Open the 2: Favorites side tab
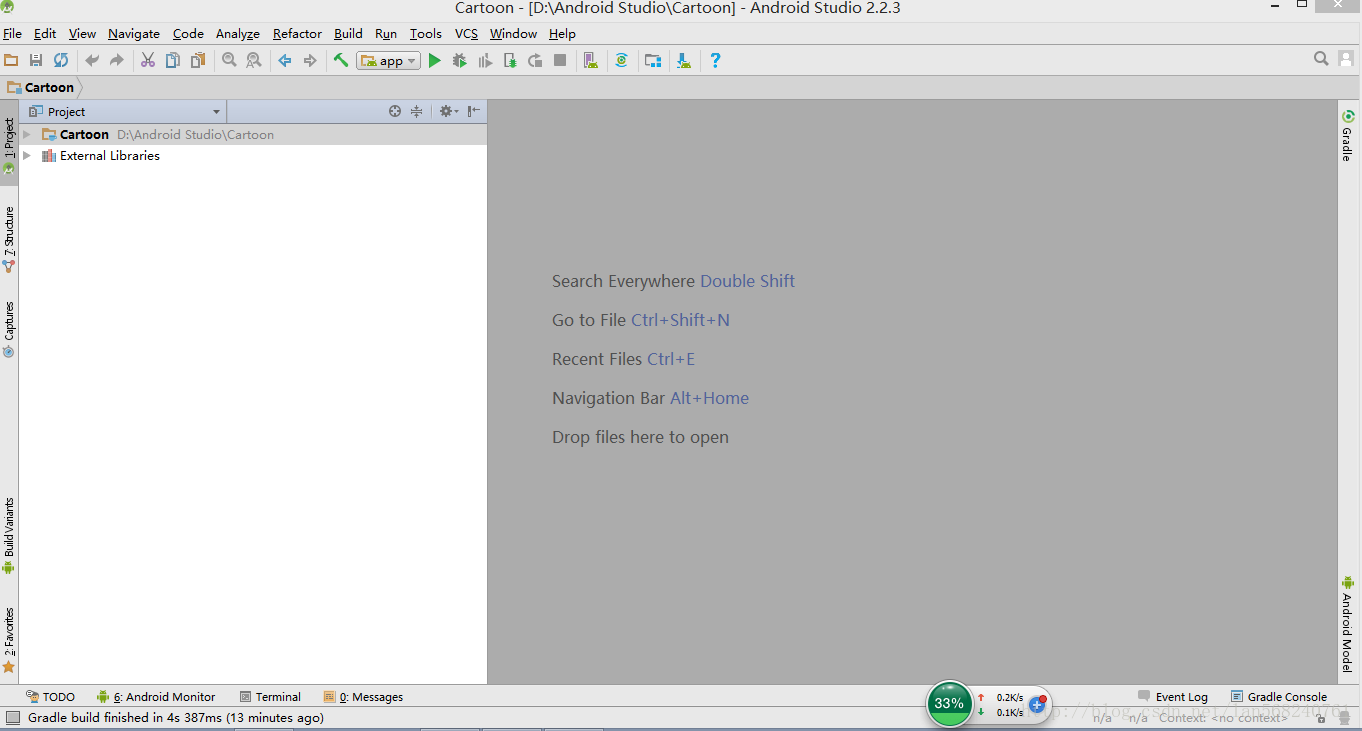The width and height of the screenshot is (1362, 731). coord(9,640)
